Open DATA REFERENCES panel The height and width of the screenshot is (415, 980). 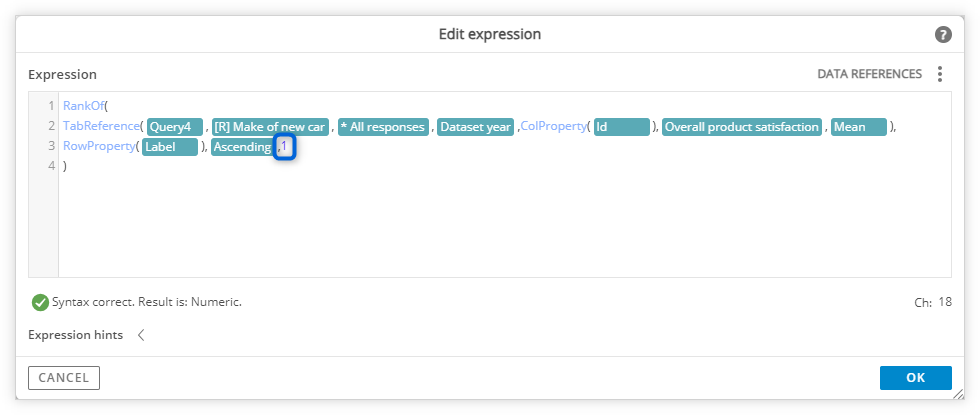[869, 74]
